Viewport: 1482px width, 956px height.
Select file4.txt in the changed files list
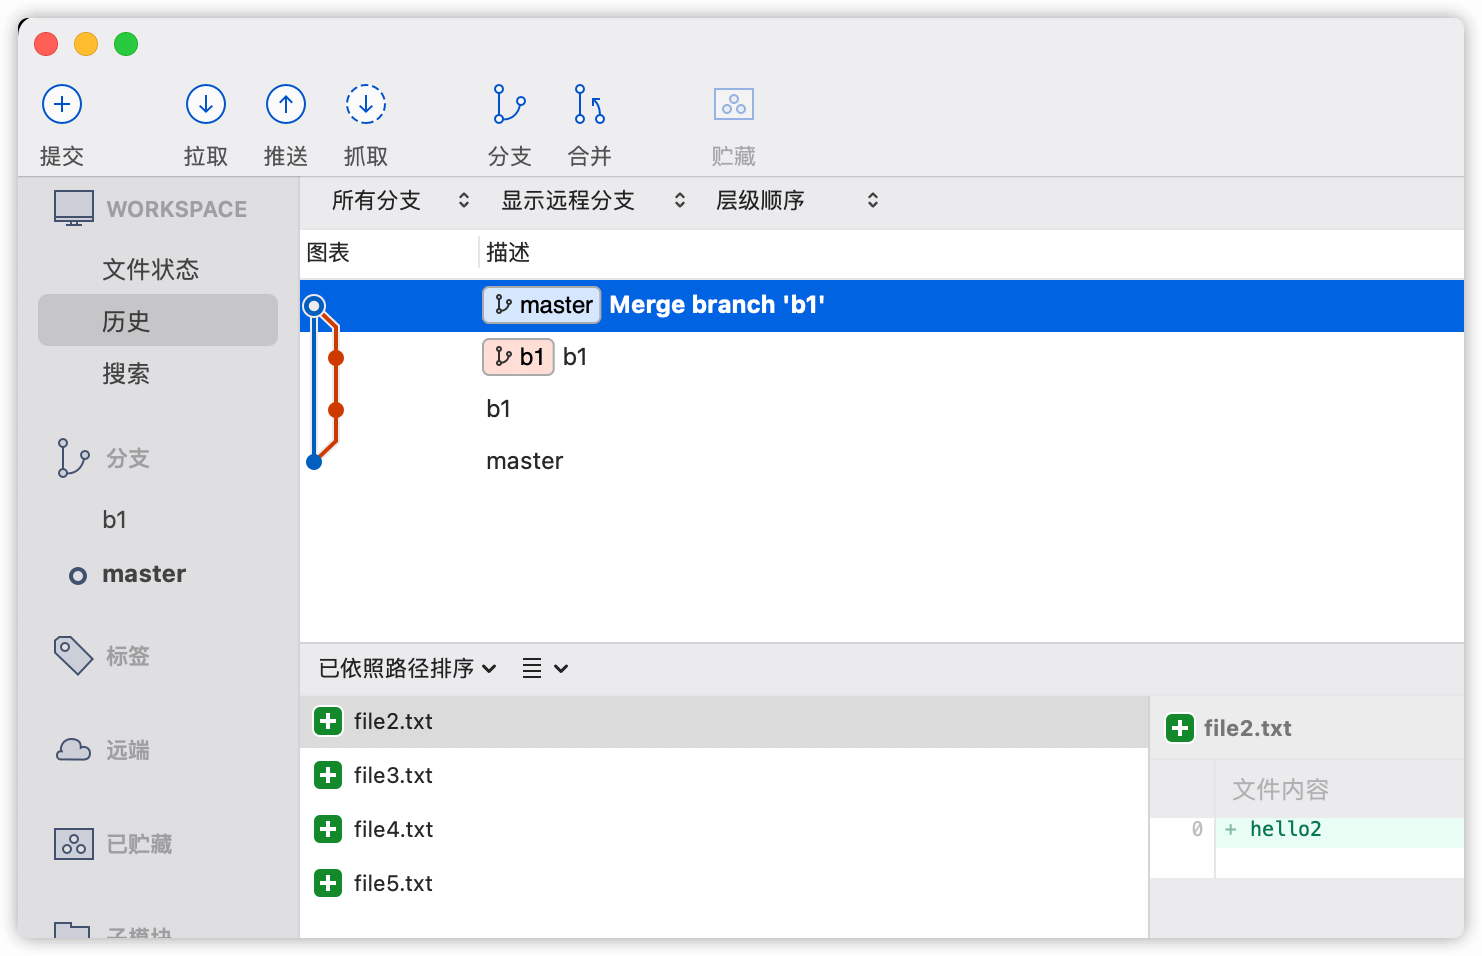393,829
